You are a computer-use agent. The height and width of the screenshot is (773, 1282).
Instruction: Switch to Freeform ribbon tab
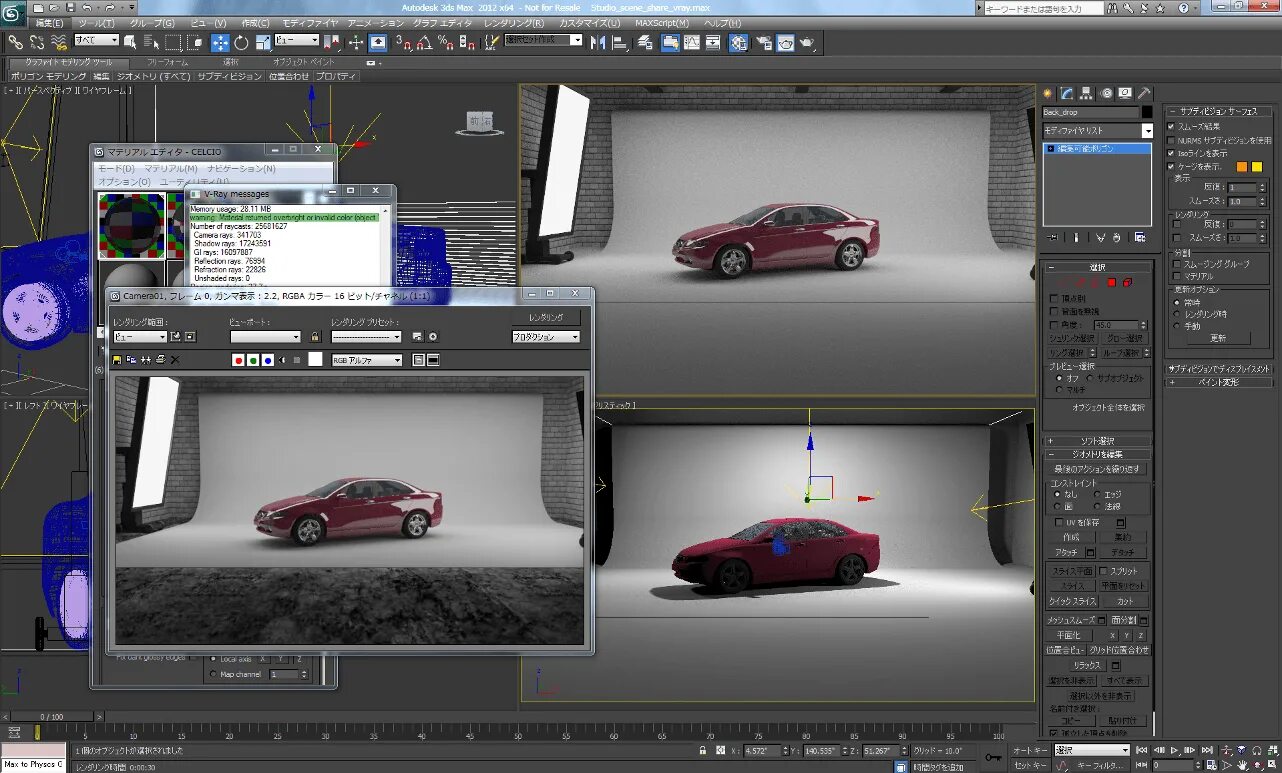(x=168, y=62)
